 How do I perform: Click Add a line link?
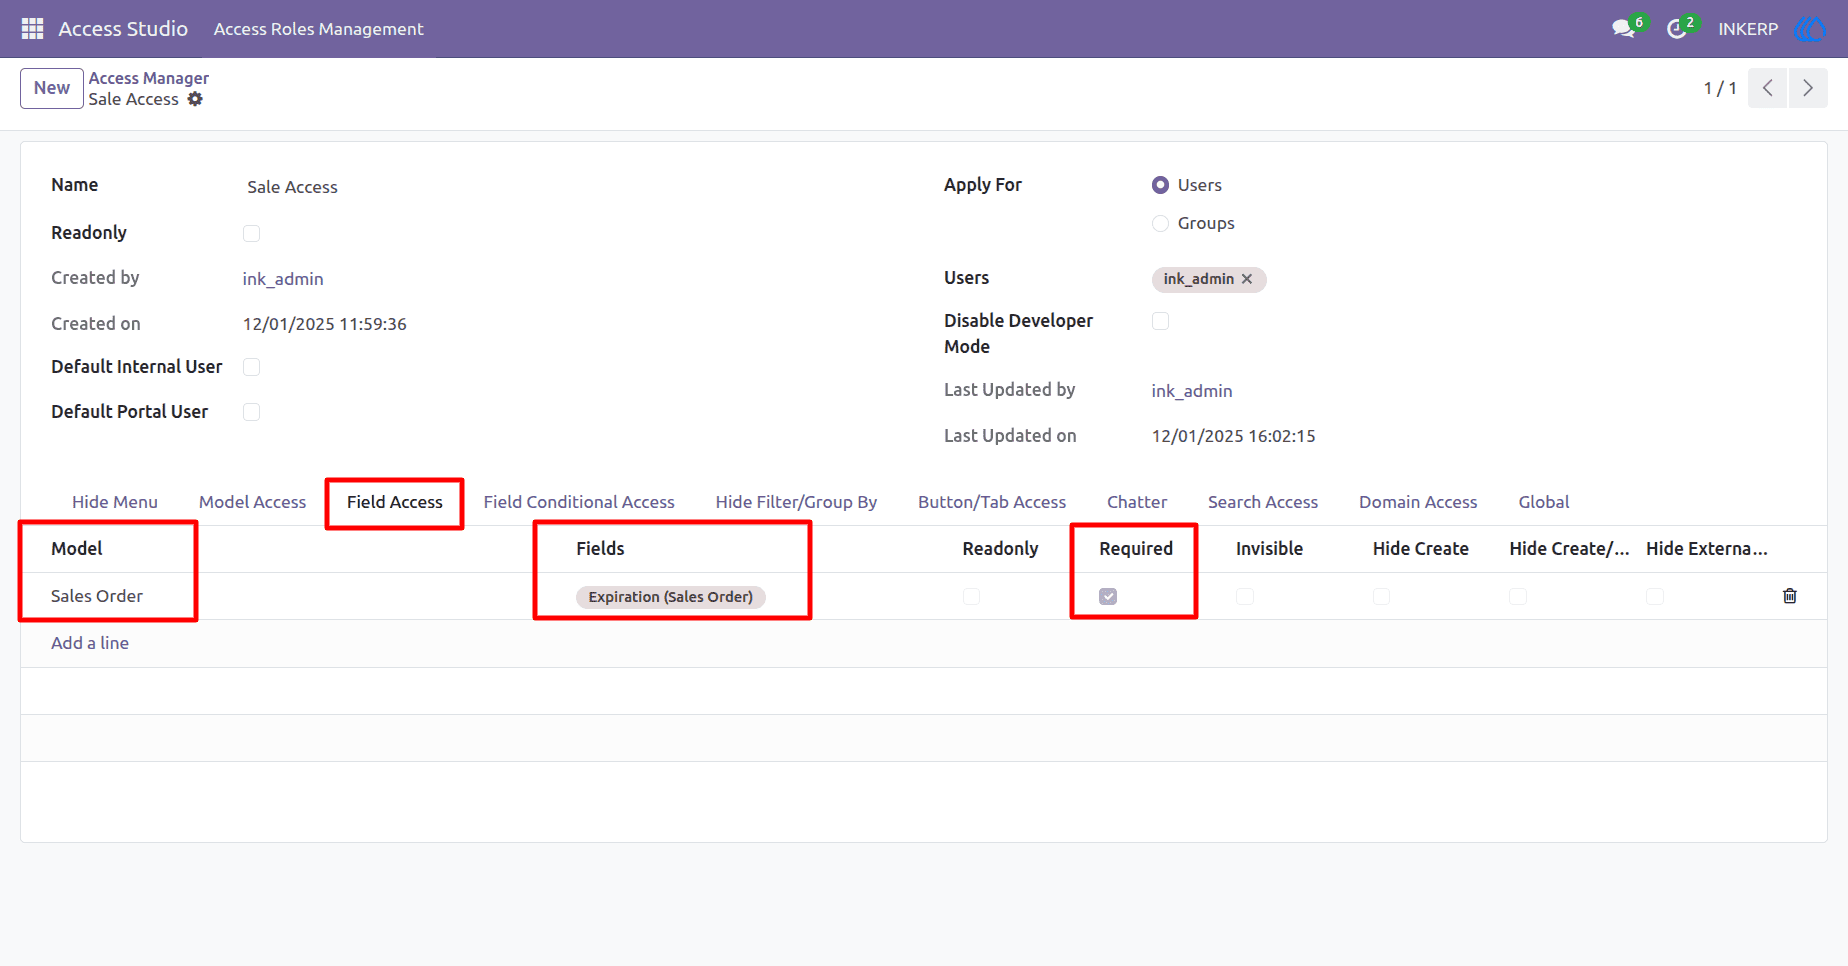tap(90, 643)
